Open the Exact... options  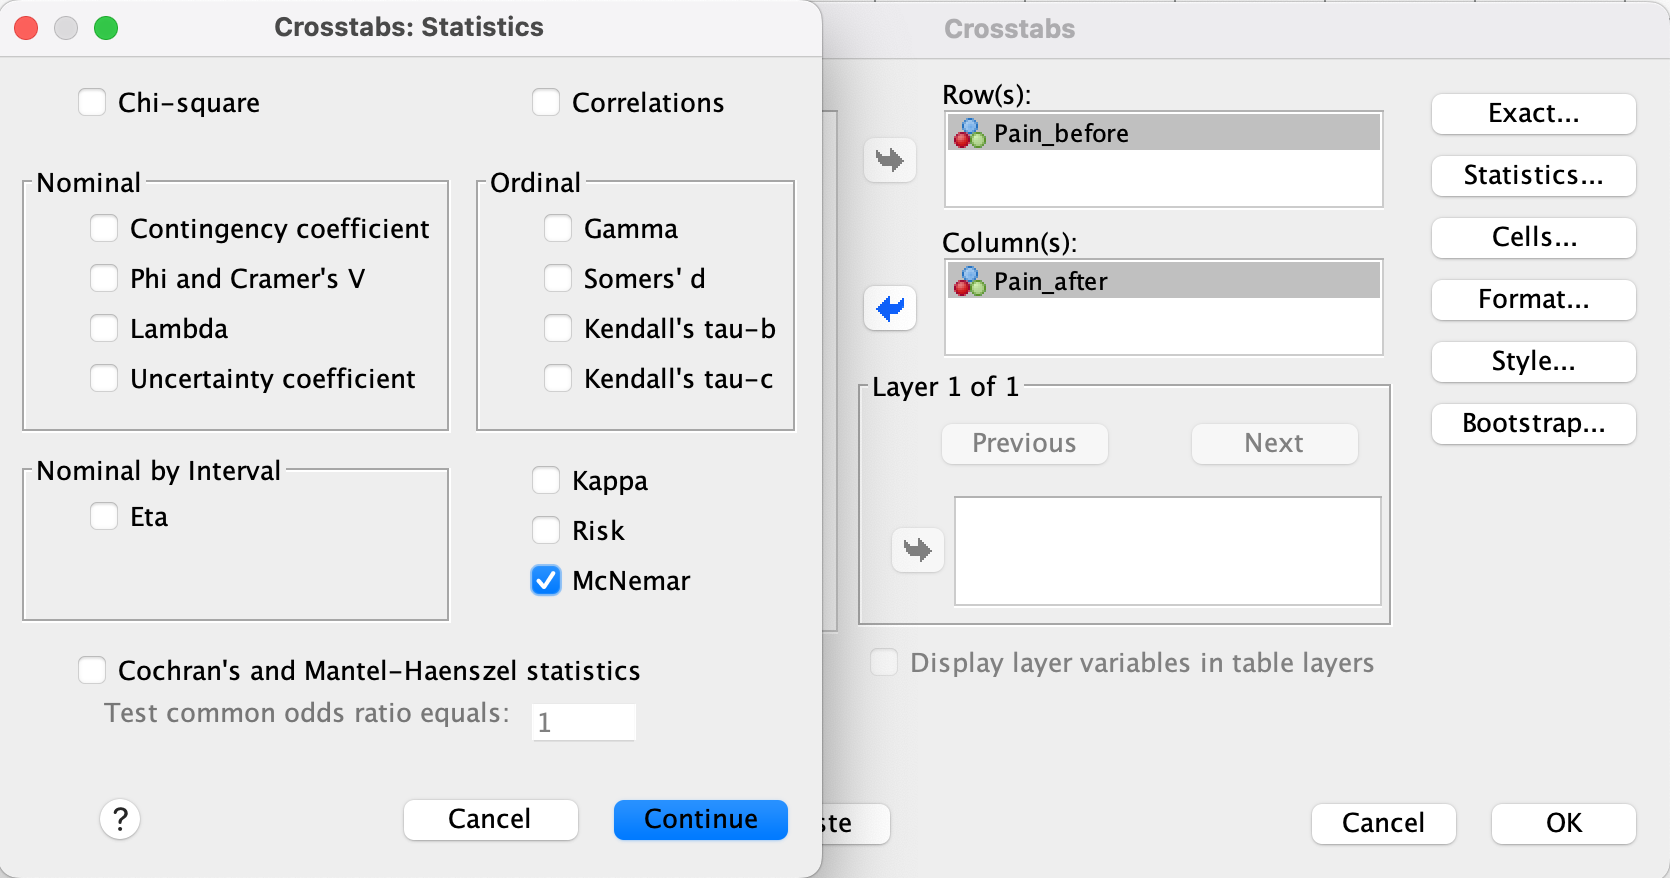1533,113
